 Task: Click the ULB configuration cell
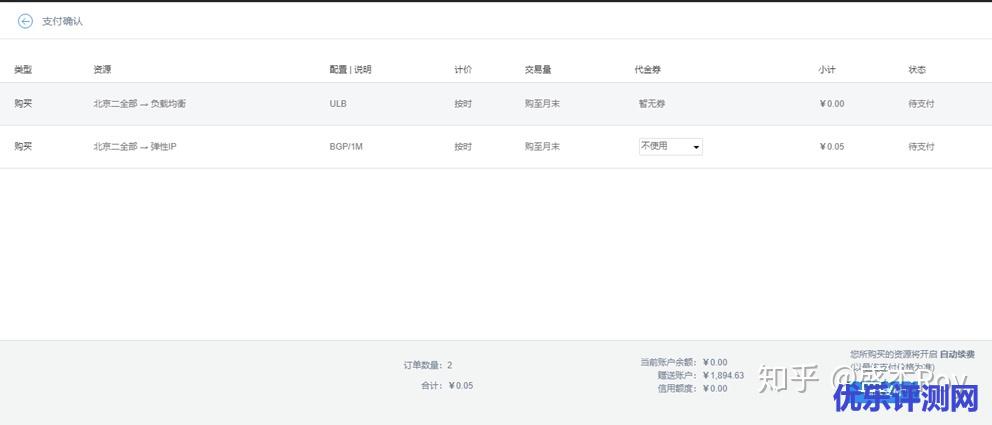338,103
